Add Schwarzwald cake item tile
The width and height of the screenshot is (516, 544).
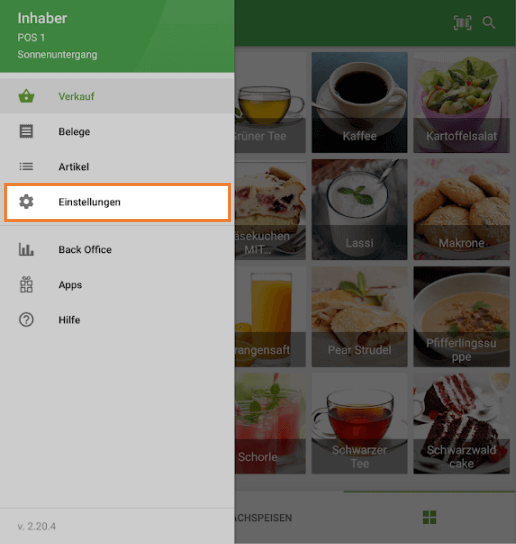coord(462,423)
